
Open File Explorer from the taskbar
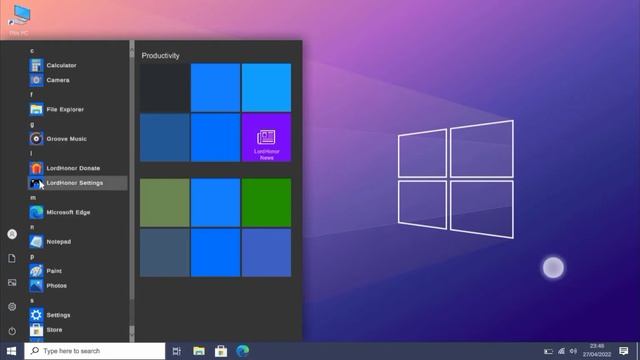point(199,351)
